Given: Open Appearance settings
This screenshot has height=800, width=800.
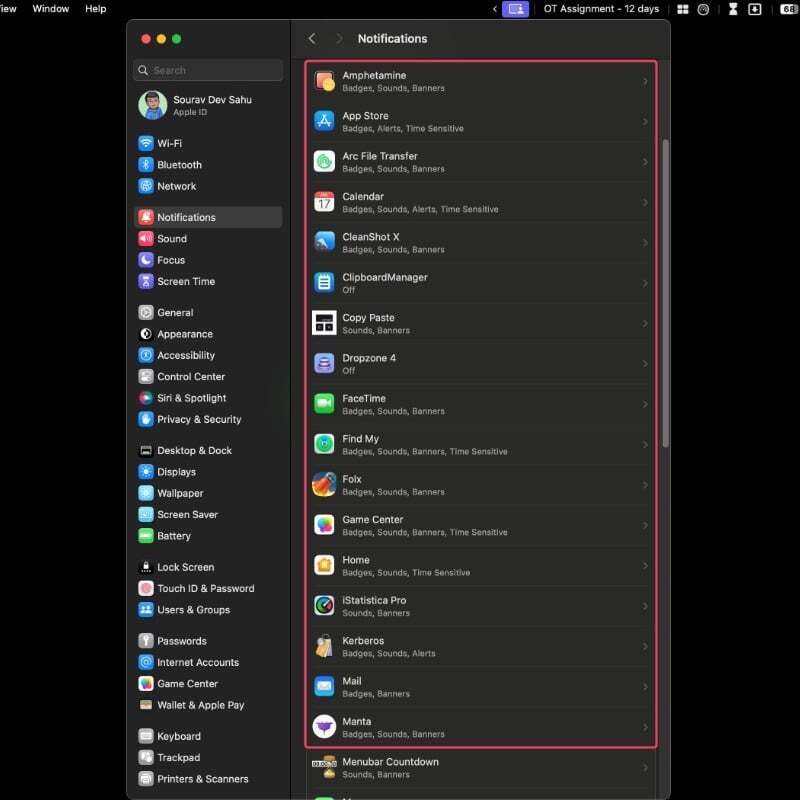Looking at the screenshot, I should 208,334.
